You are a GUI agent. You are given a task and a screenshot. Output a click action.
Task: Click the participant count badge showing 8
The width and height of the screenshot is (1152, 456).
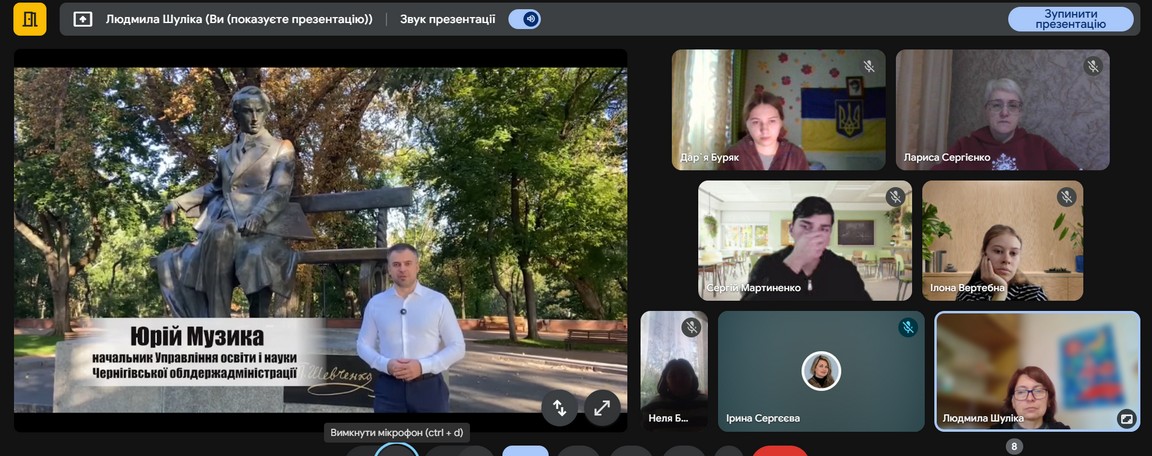[1015, 446]
